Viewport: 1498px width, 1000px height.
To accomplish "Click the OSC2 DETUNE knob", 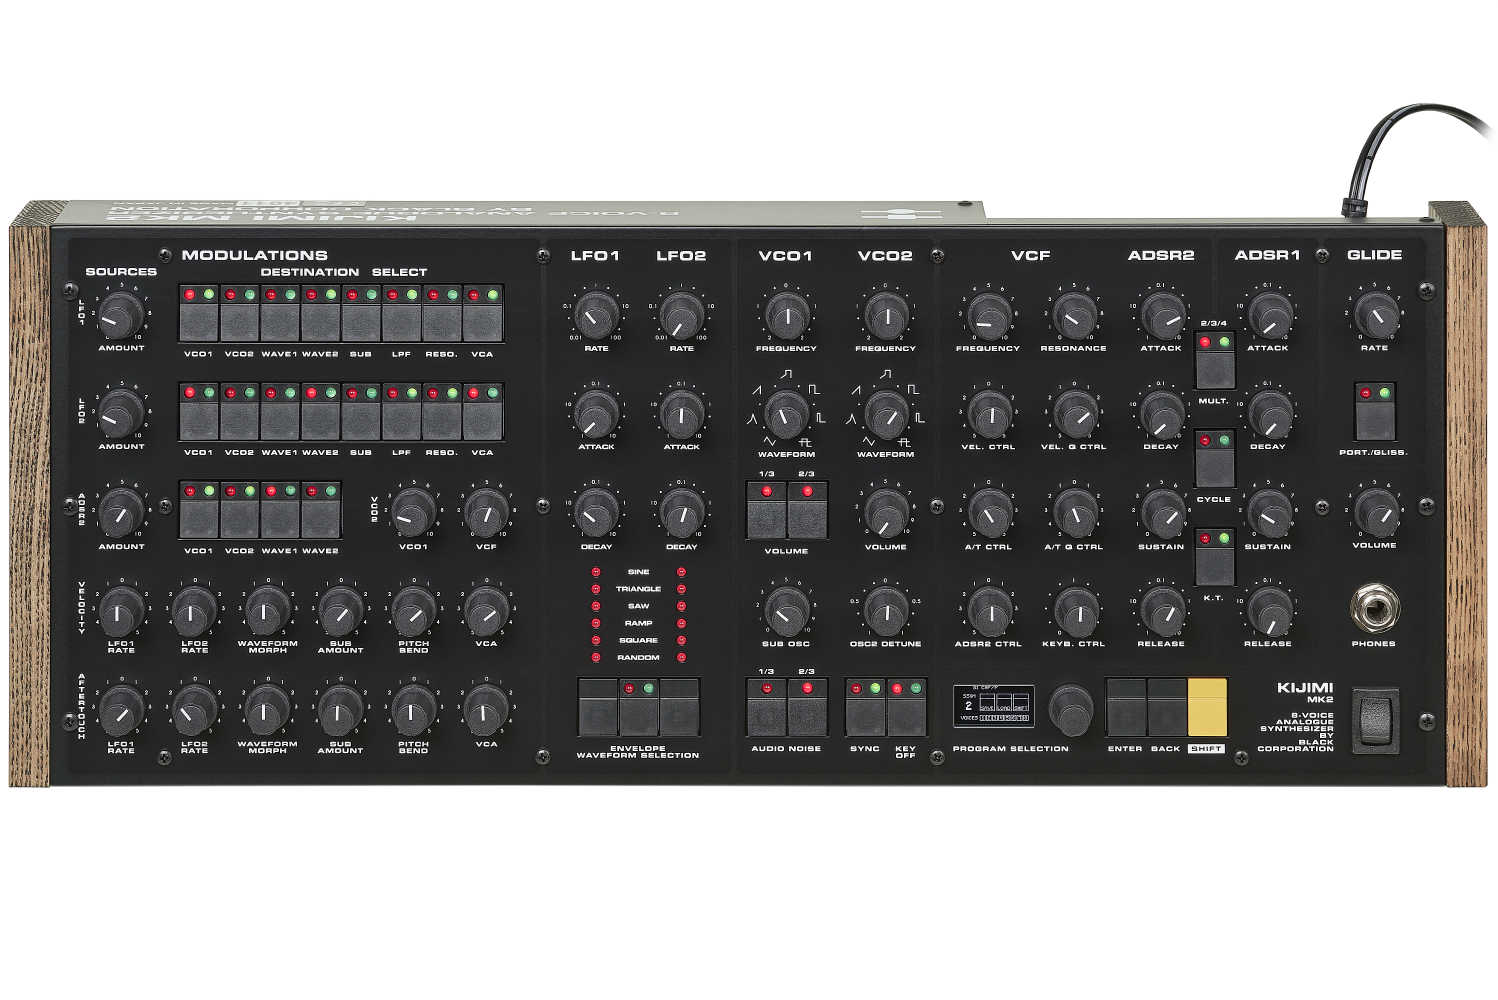I will 885,609.
